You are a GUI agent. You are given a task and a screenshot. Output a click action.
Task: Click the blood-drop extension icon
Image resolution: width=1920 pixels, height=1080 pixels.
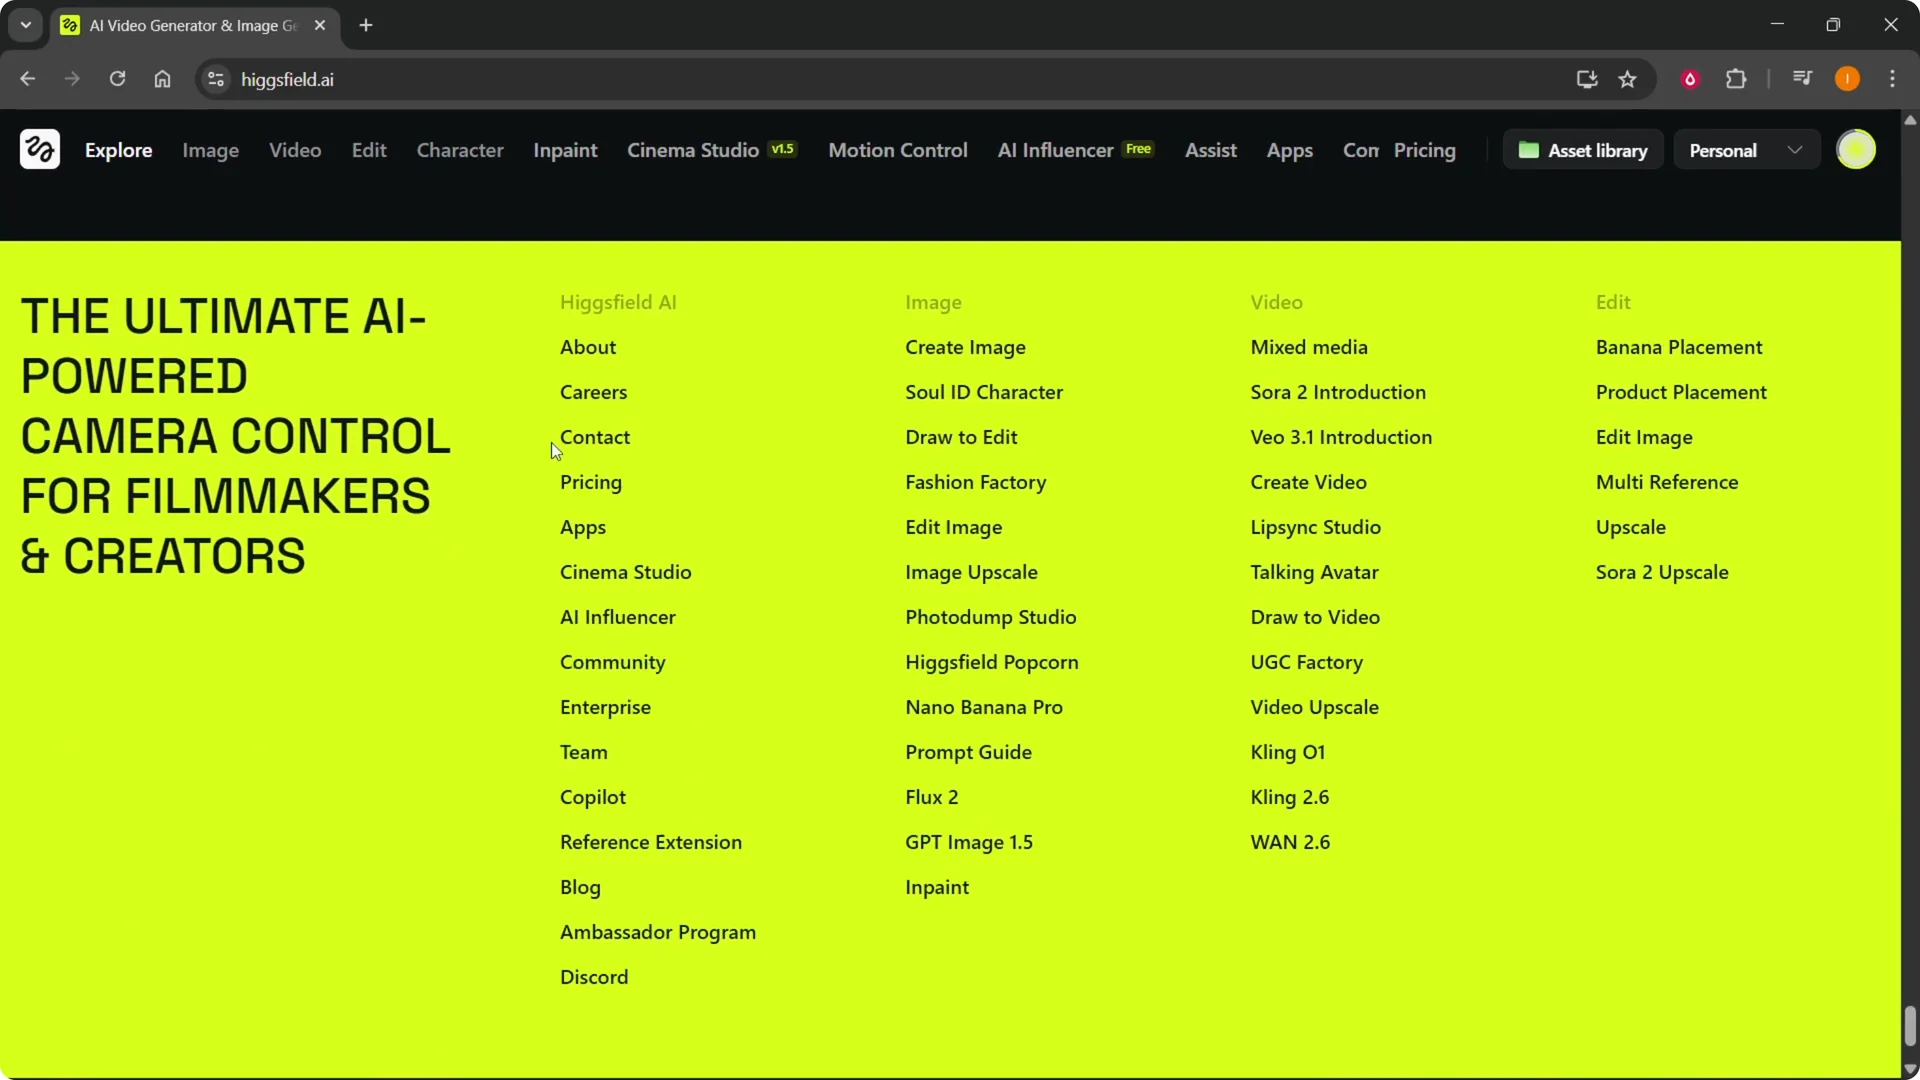[1690, 79]
